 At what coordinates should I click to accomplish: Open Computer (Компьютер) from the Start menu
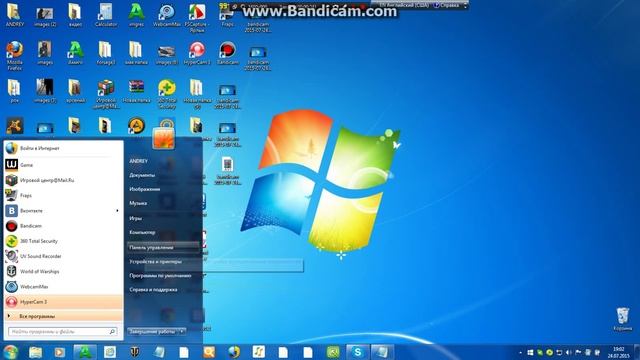pos(142,232)
